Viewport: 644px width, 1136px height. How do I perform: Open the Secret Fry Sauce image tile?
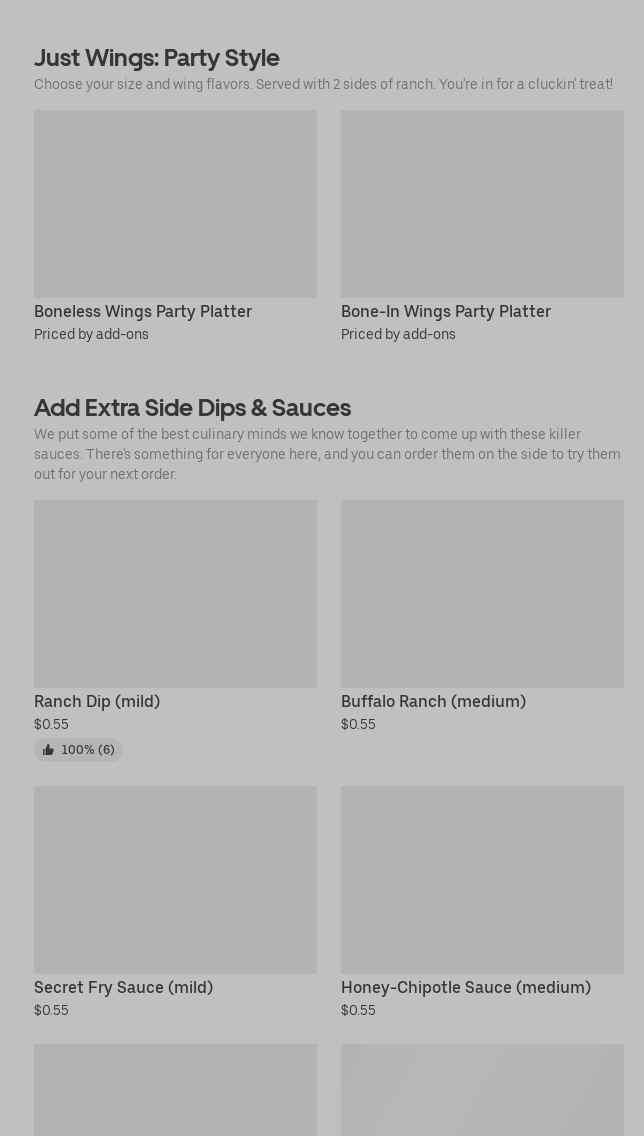point(175,880)
